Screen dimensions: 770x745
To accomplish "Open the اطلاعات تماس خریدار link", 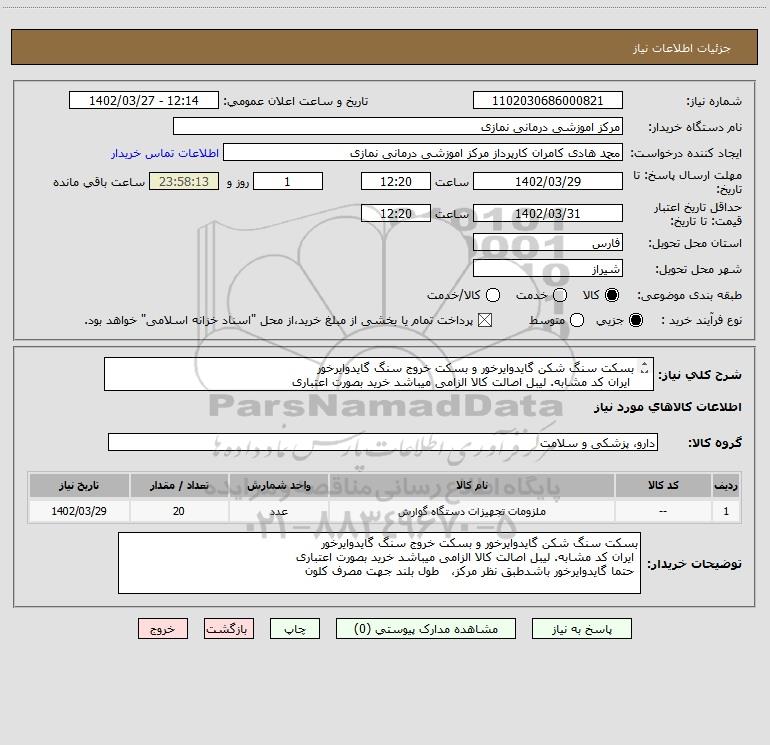I will pos(165,153).
